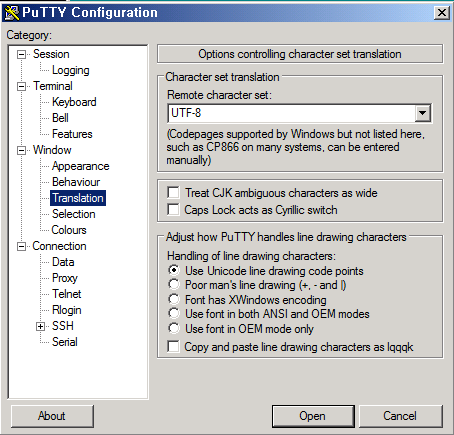Open Features settings category
454x435 pixels.
[x=72, y=134]
